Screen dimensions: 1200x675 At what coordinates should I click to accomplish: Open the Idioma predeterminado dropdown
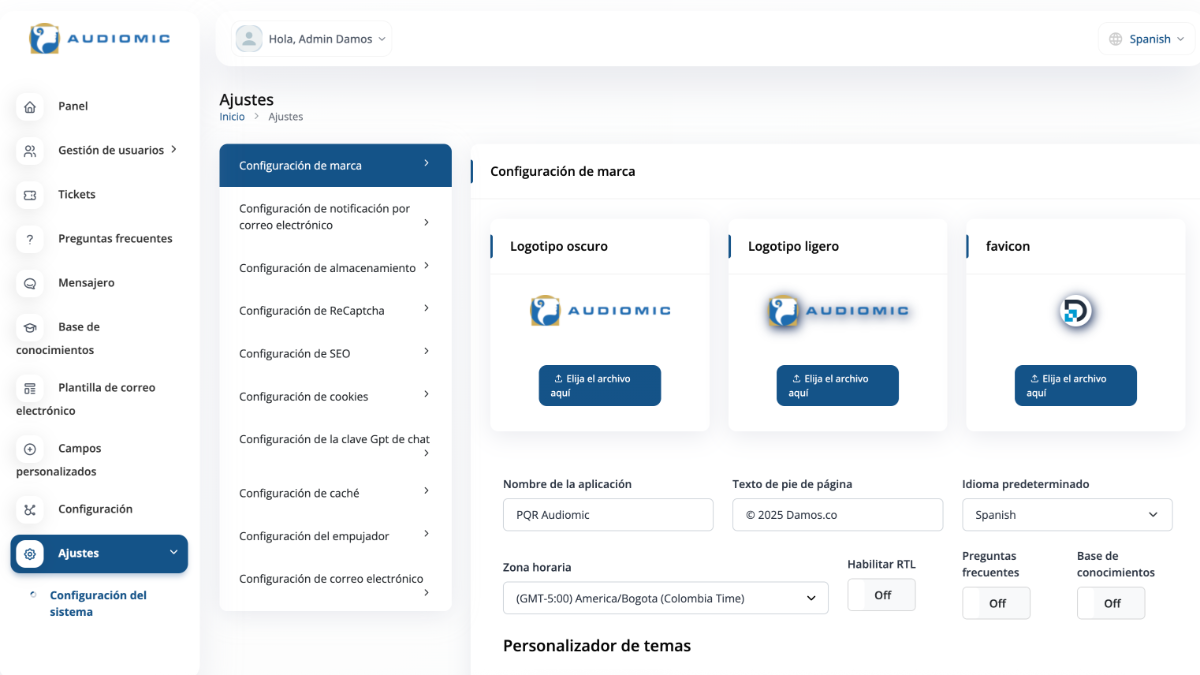(x=1067, y=515)
